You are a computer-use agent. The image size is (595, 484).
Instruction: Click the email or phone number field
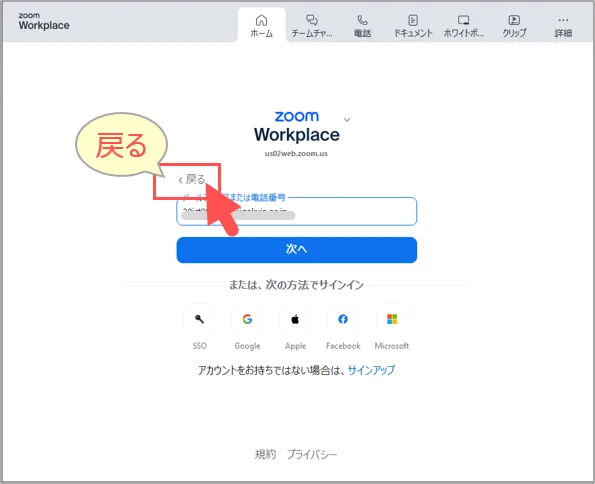(x=297, y=211)
